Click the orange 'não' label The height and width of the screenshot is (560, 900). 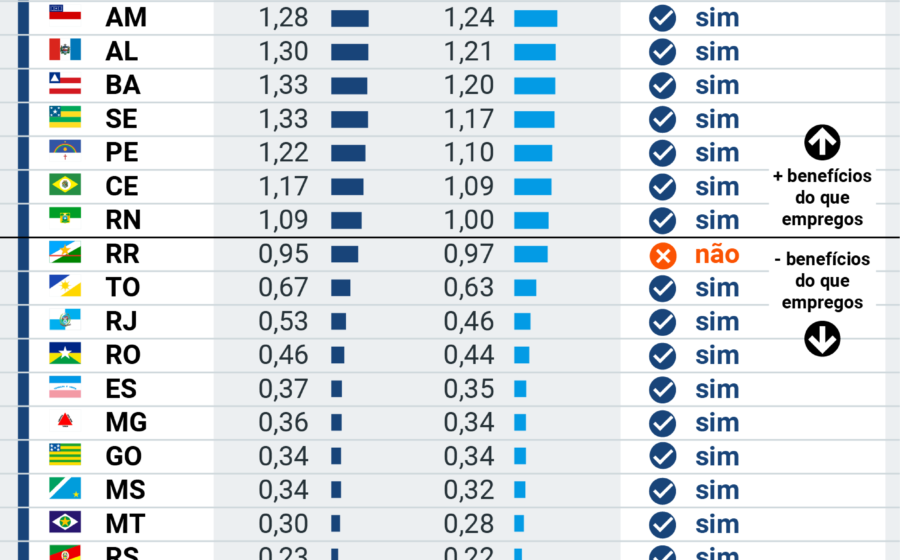(x=717, y=254)
